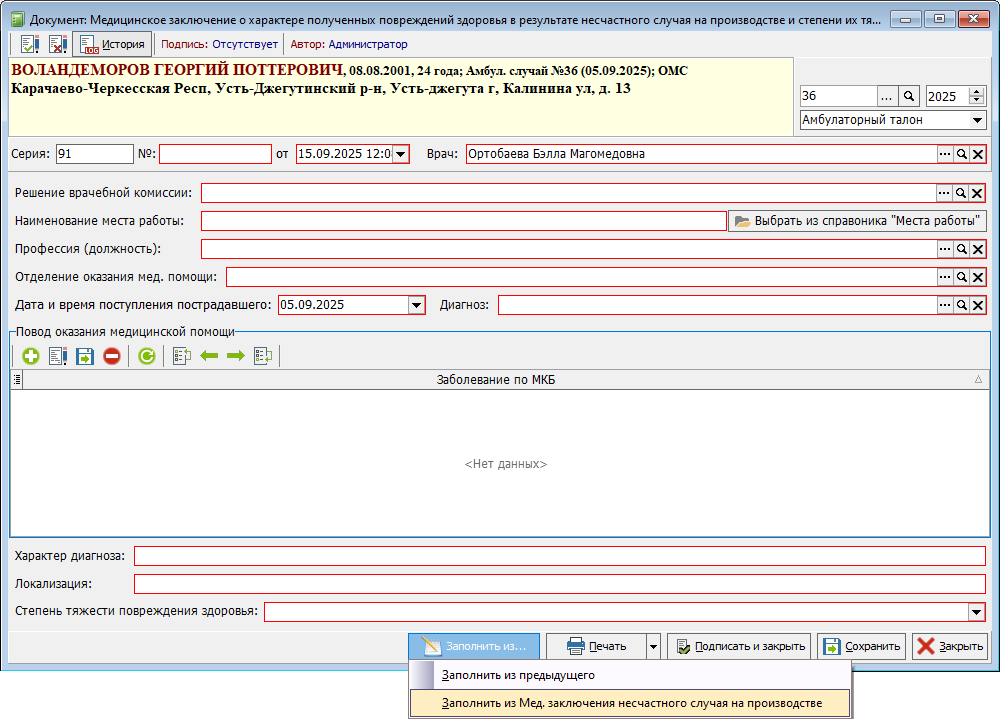The image size is (1000, 719).
Task: Save the table record with the floppy disk icon
Action: tap(84, 356)
